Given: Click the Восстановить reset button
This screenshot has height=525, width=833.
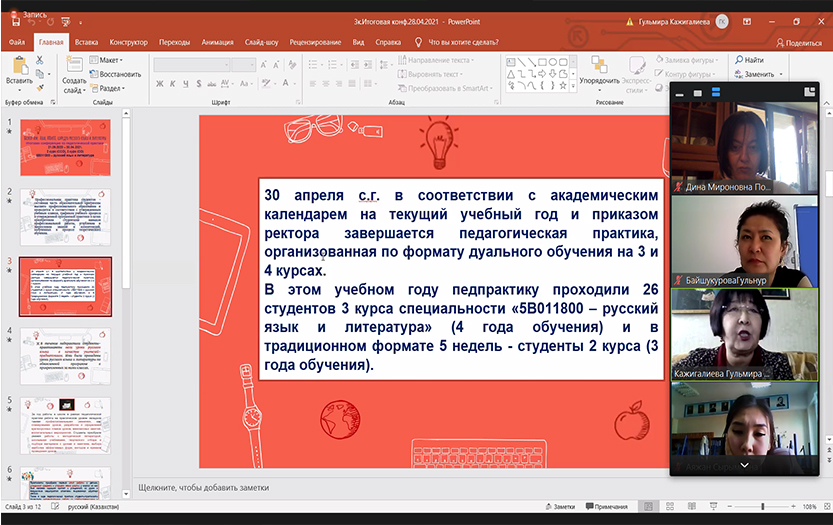Looking at the screenshot, I should [115, 74].
